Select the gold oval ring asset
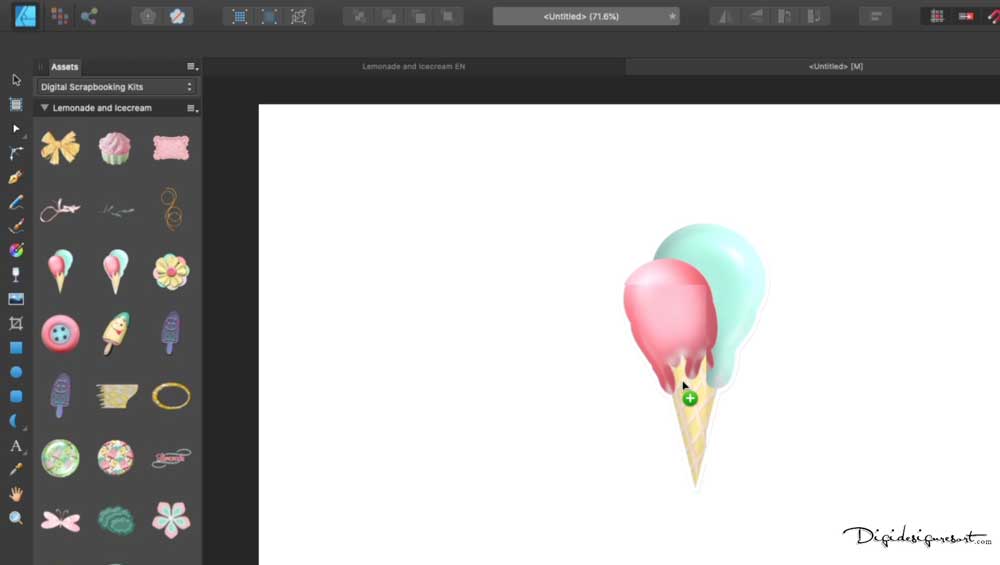Viewport: 1000px width, 565px height. [171, 395]
